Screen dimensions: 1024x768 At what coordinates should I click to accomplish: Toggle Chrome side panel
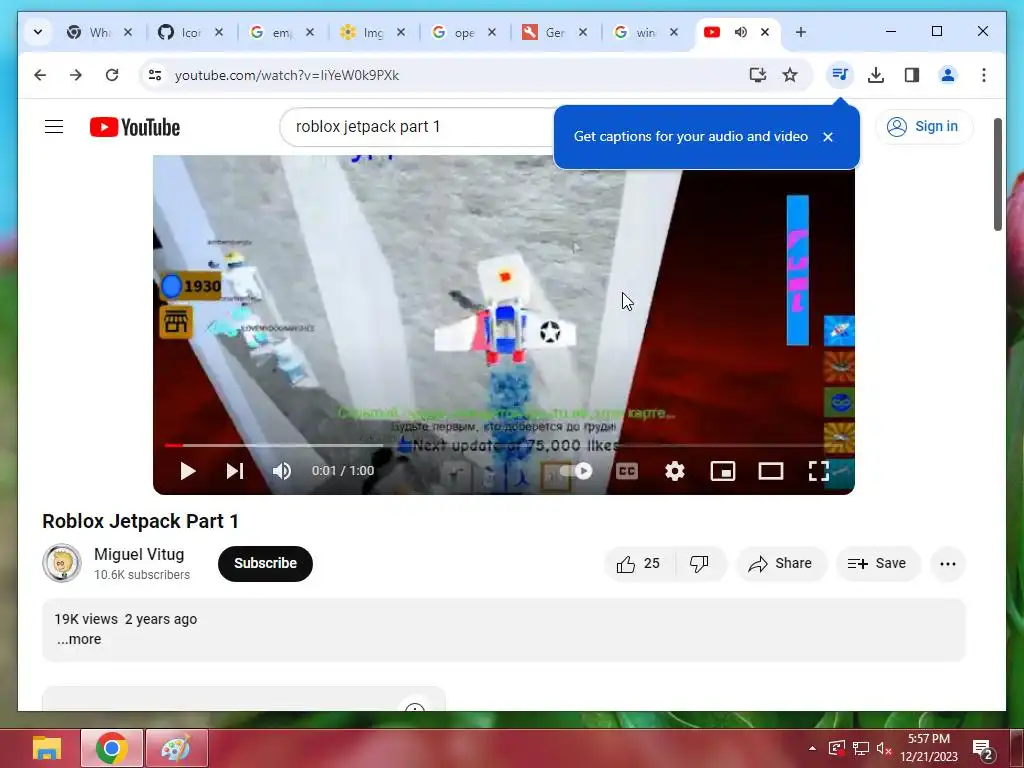912,75
